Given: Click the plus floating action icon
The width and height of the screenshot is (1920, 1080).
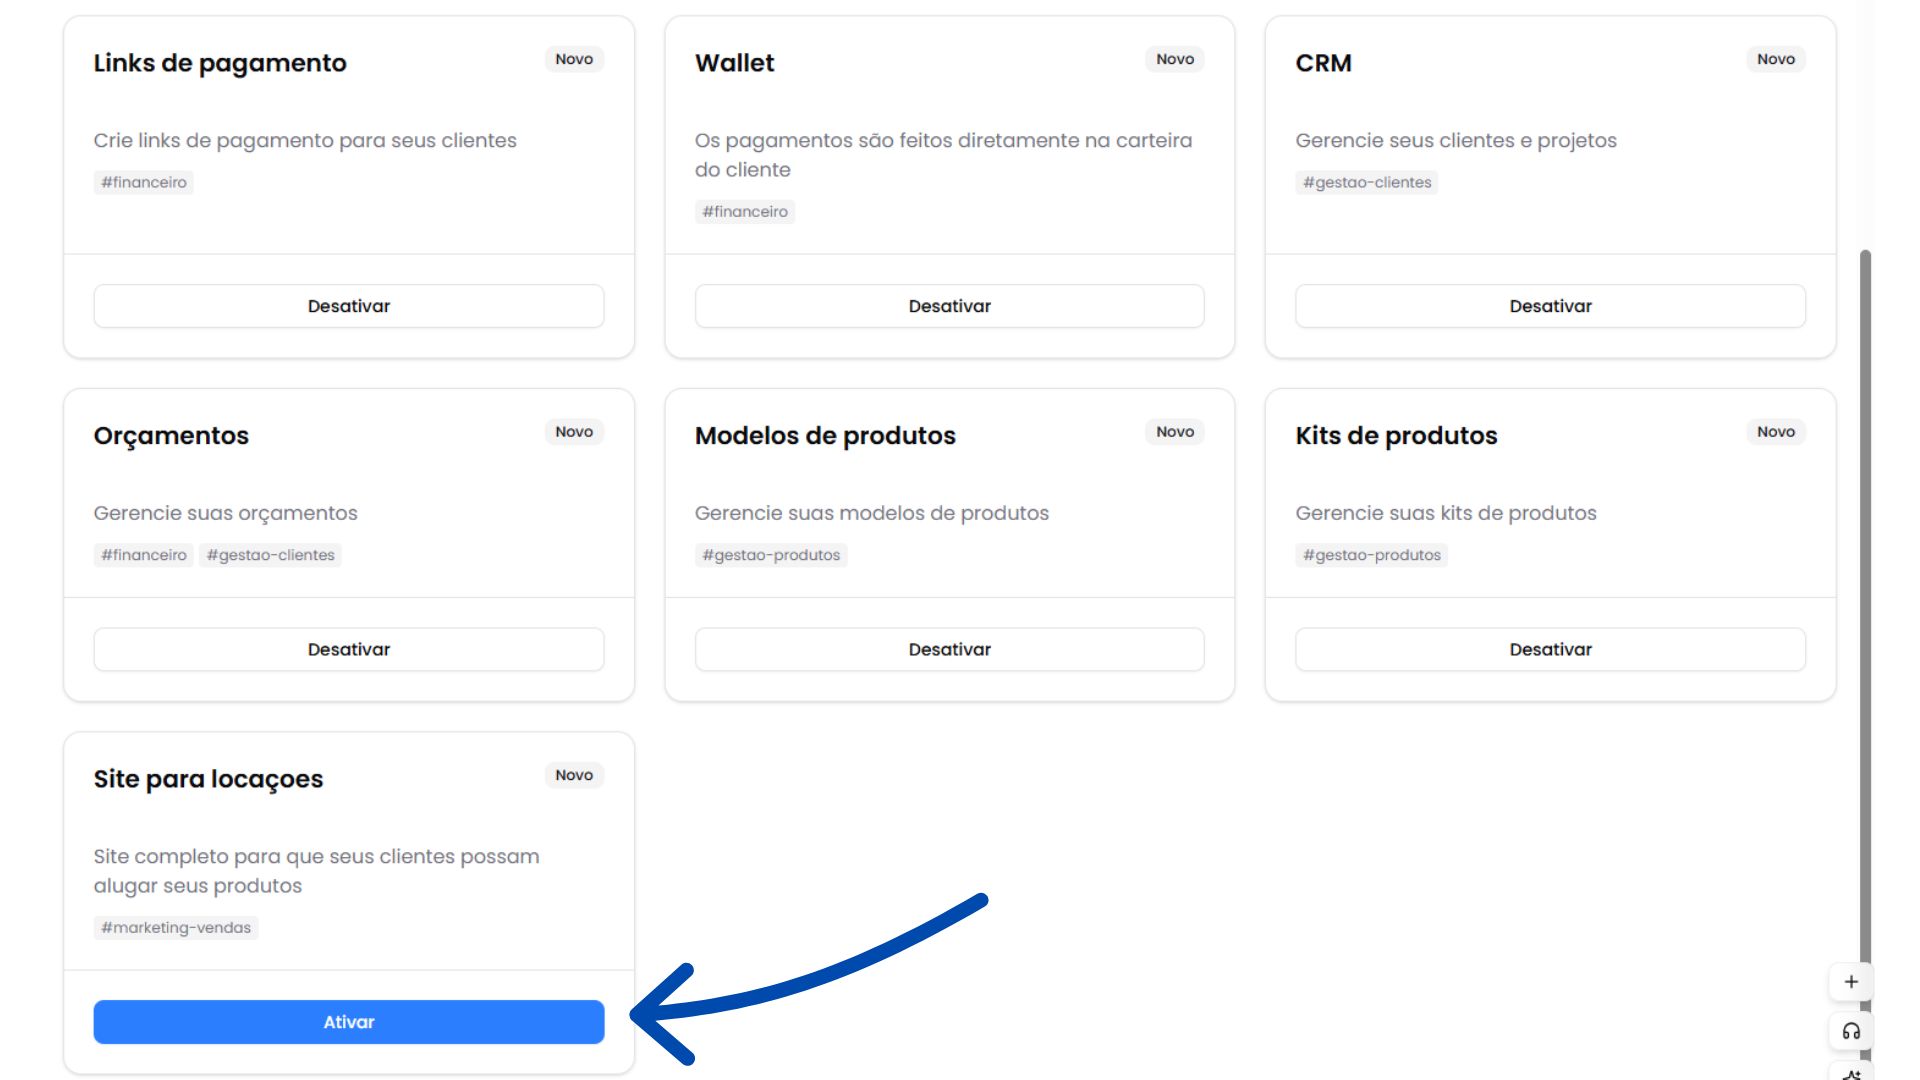Looking at the screenshot, I should pyautogui.click(x=1850, y=982).
